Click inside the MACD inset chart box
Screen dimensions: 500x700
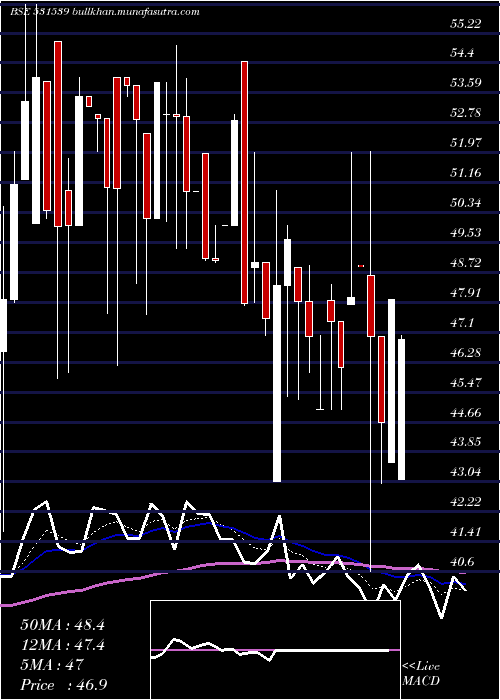(275, 650)
